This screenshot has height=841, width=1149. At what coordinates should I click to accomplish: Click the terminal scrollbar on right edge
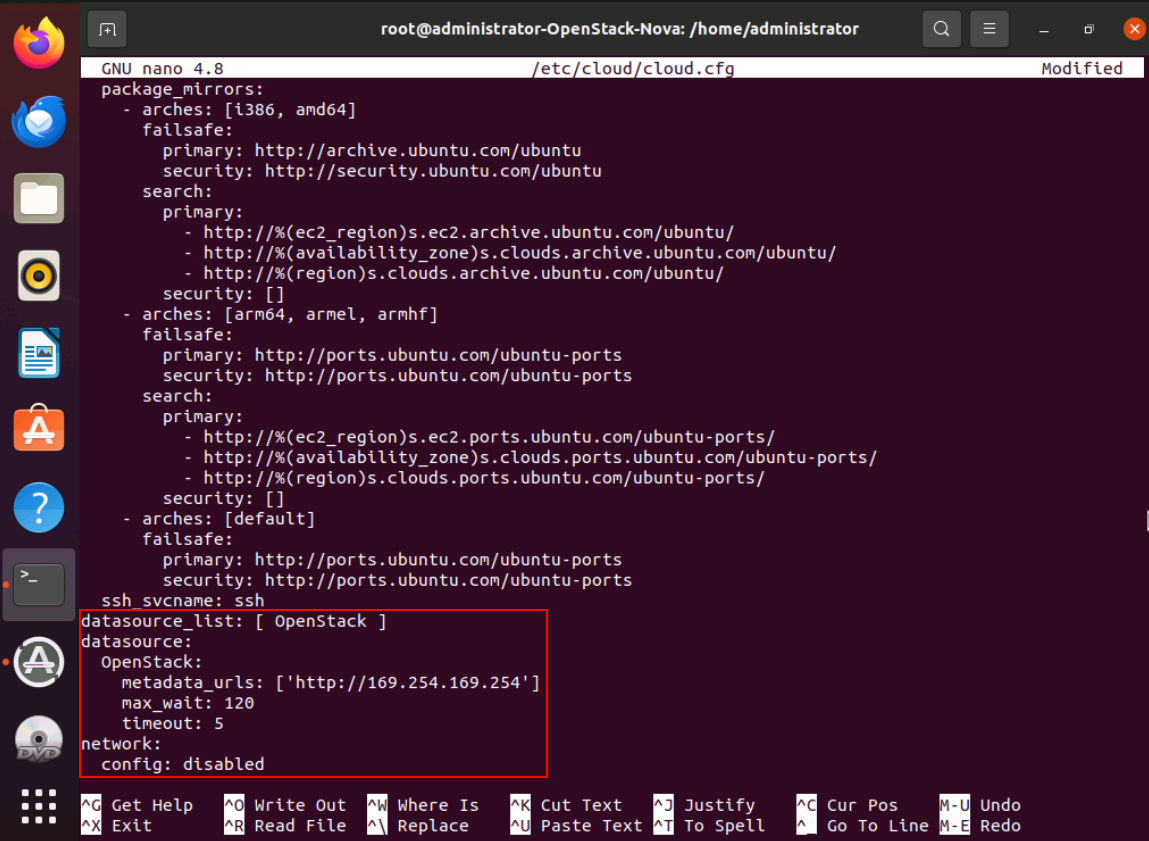[x=1145, y=520]
